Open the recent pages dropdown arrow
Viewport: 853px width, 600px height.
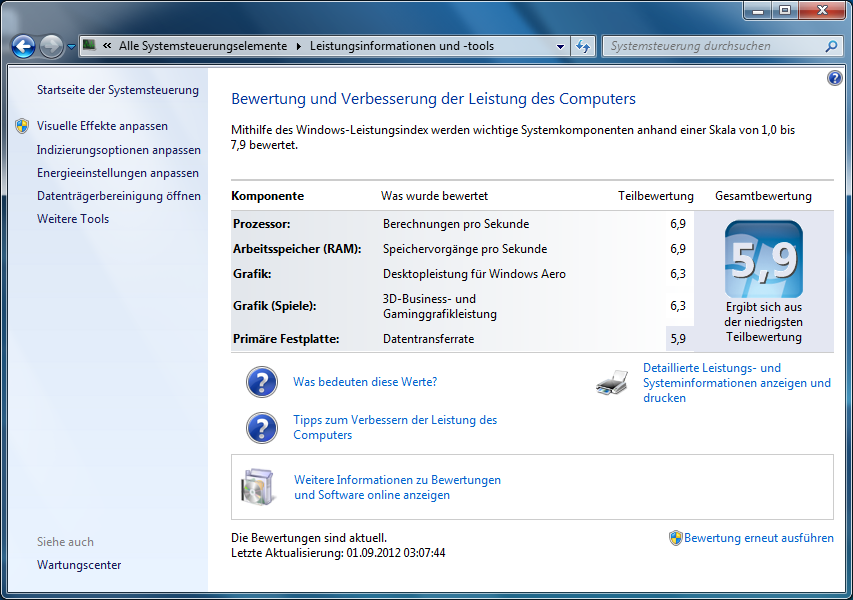[71, 47]
